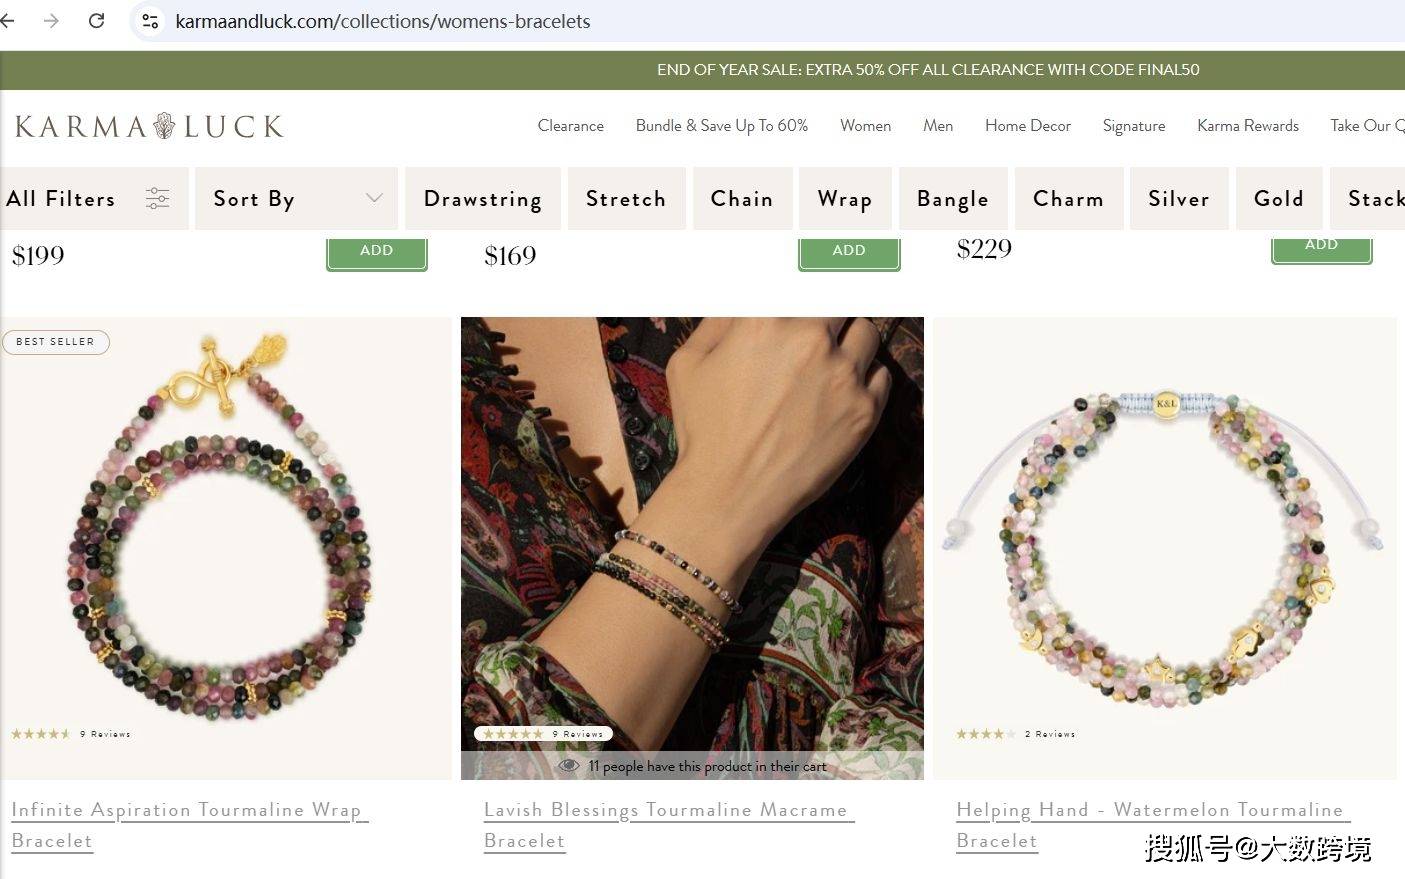Viewport: 1405px width, 879px height.
Task: Reload the page with the refresh icon
Action: [96, 20]
